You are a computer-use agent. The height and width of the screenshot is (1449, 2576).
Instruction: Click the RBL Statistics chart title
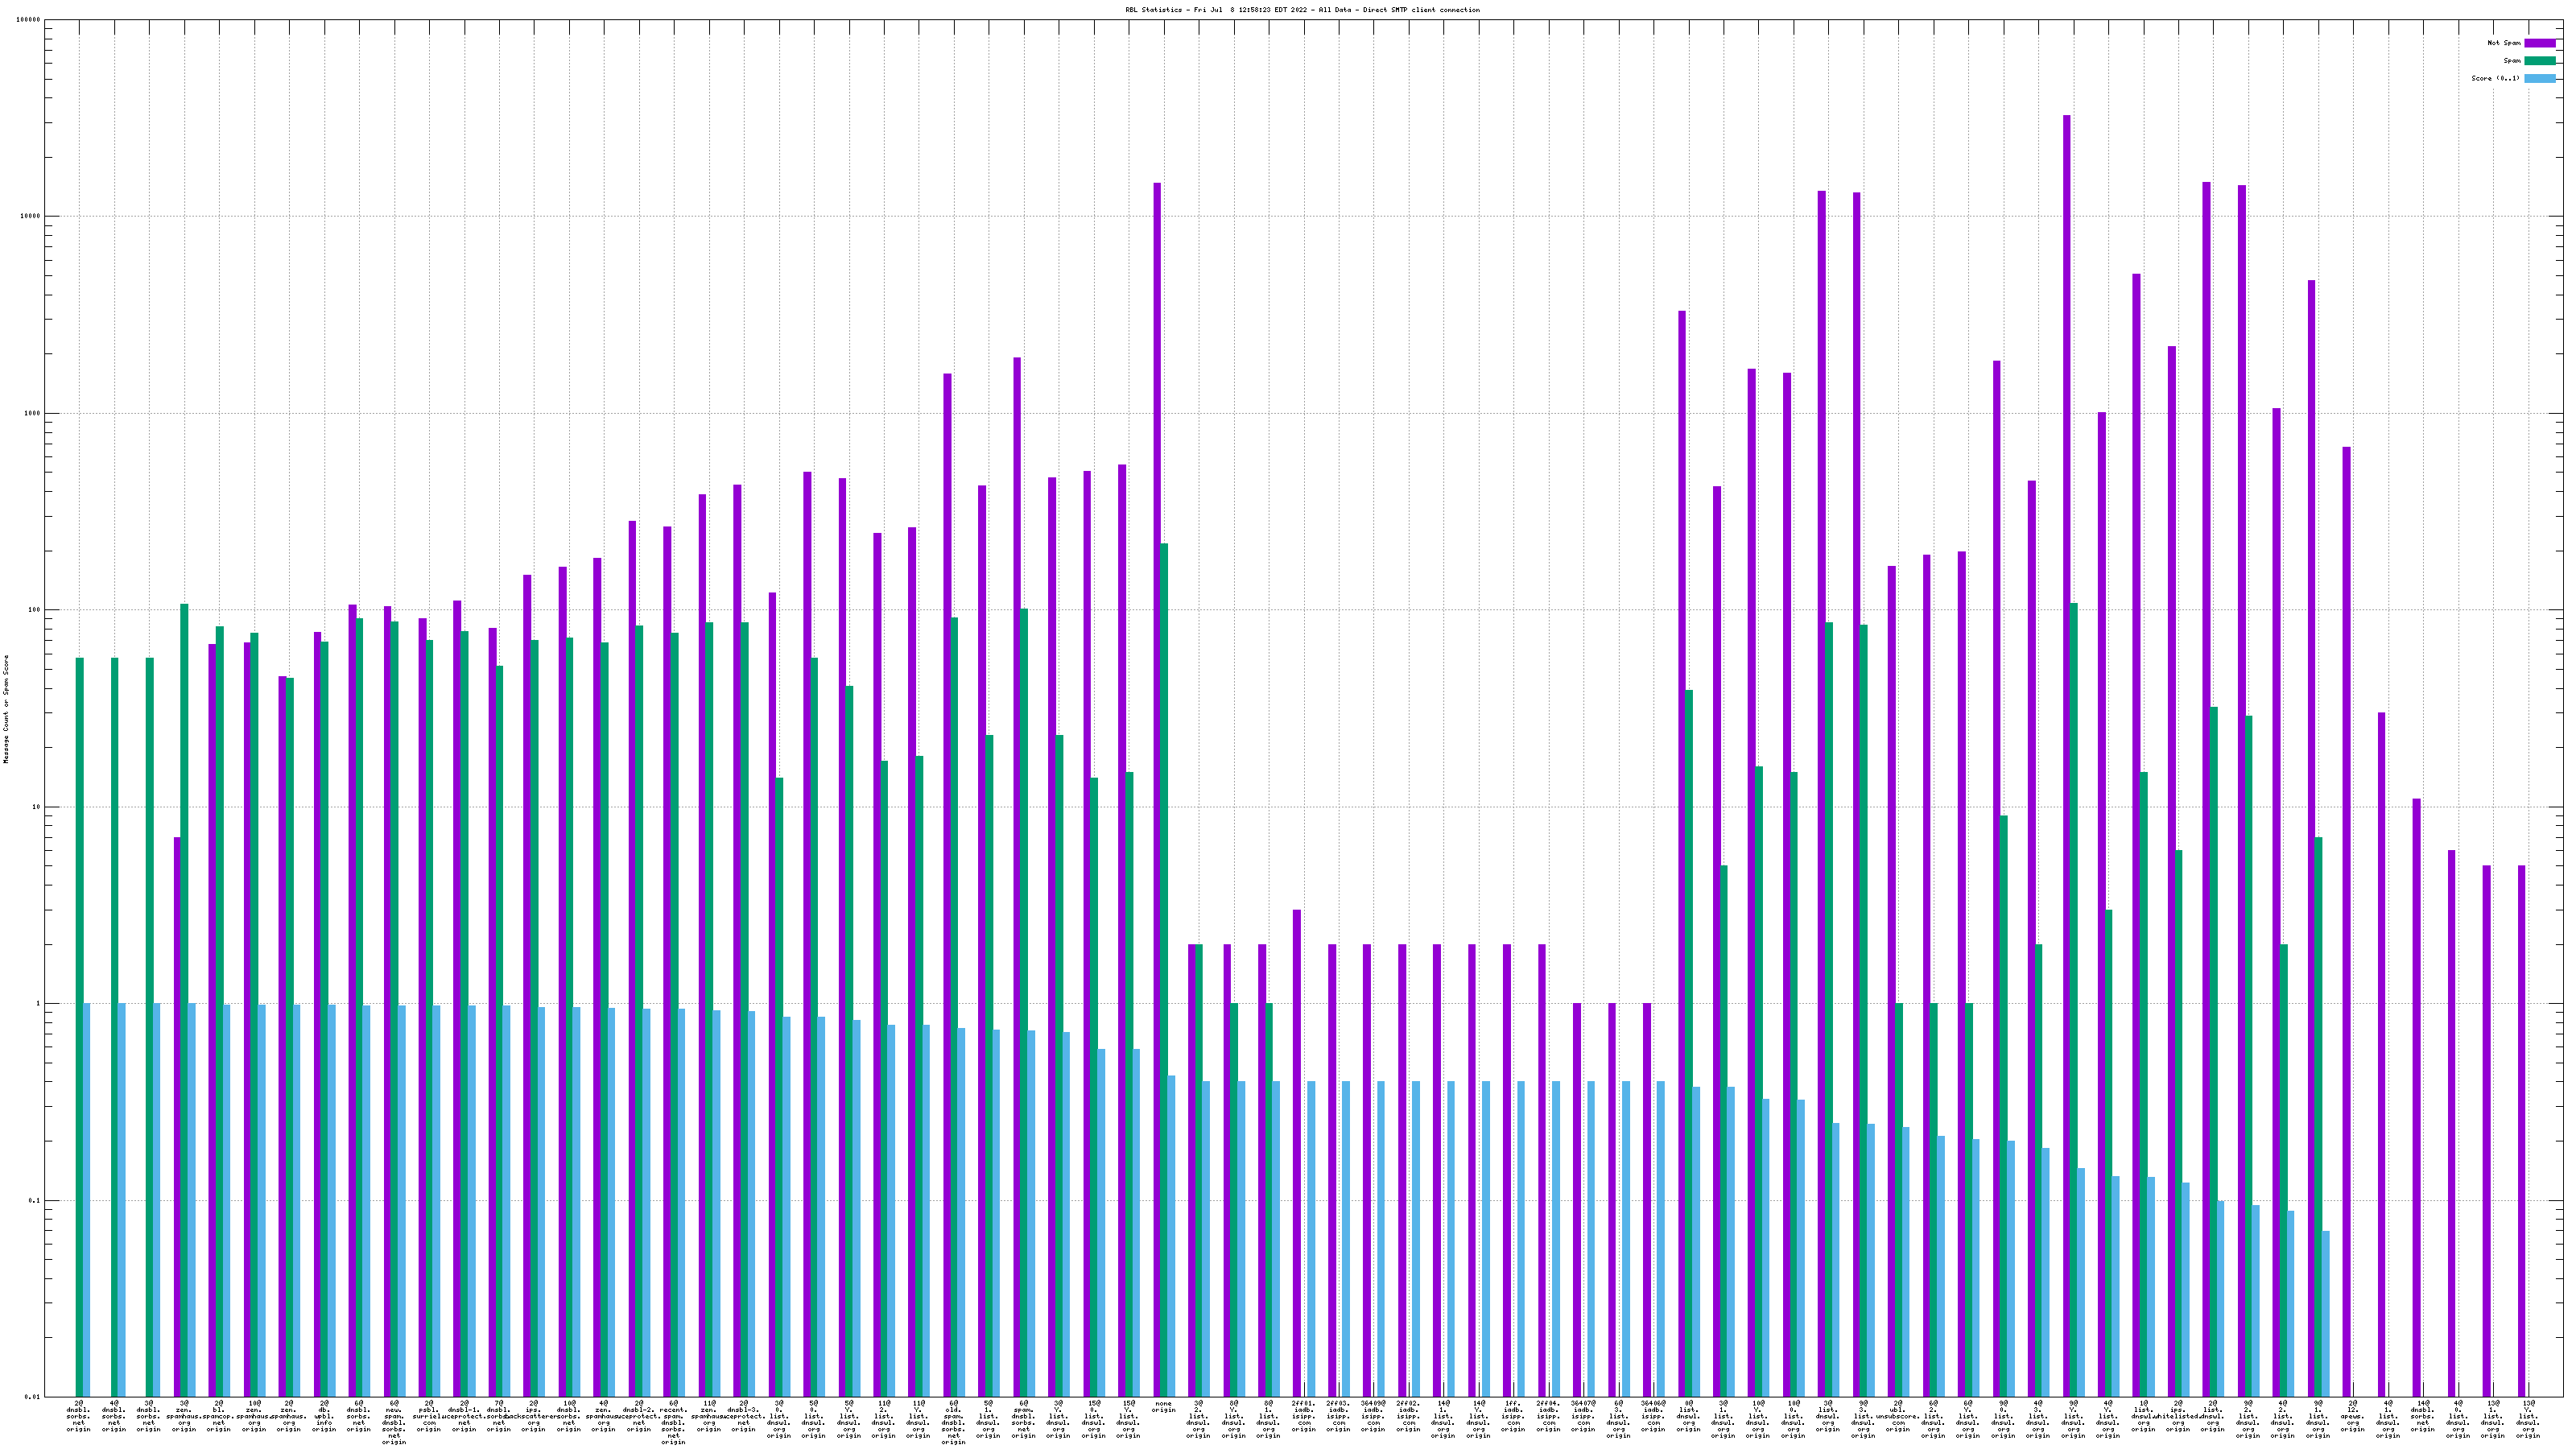[x=1302, y=10]
